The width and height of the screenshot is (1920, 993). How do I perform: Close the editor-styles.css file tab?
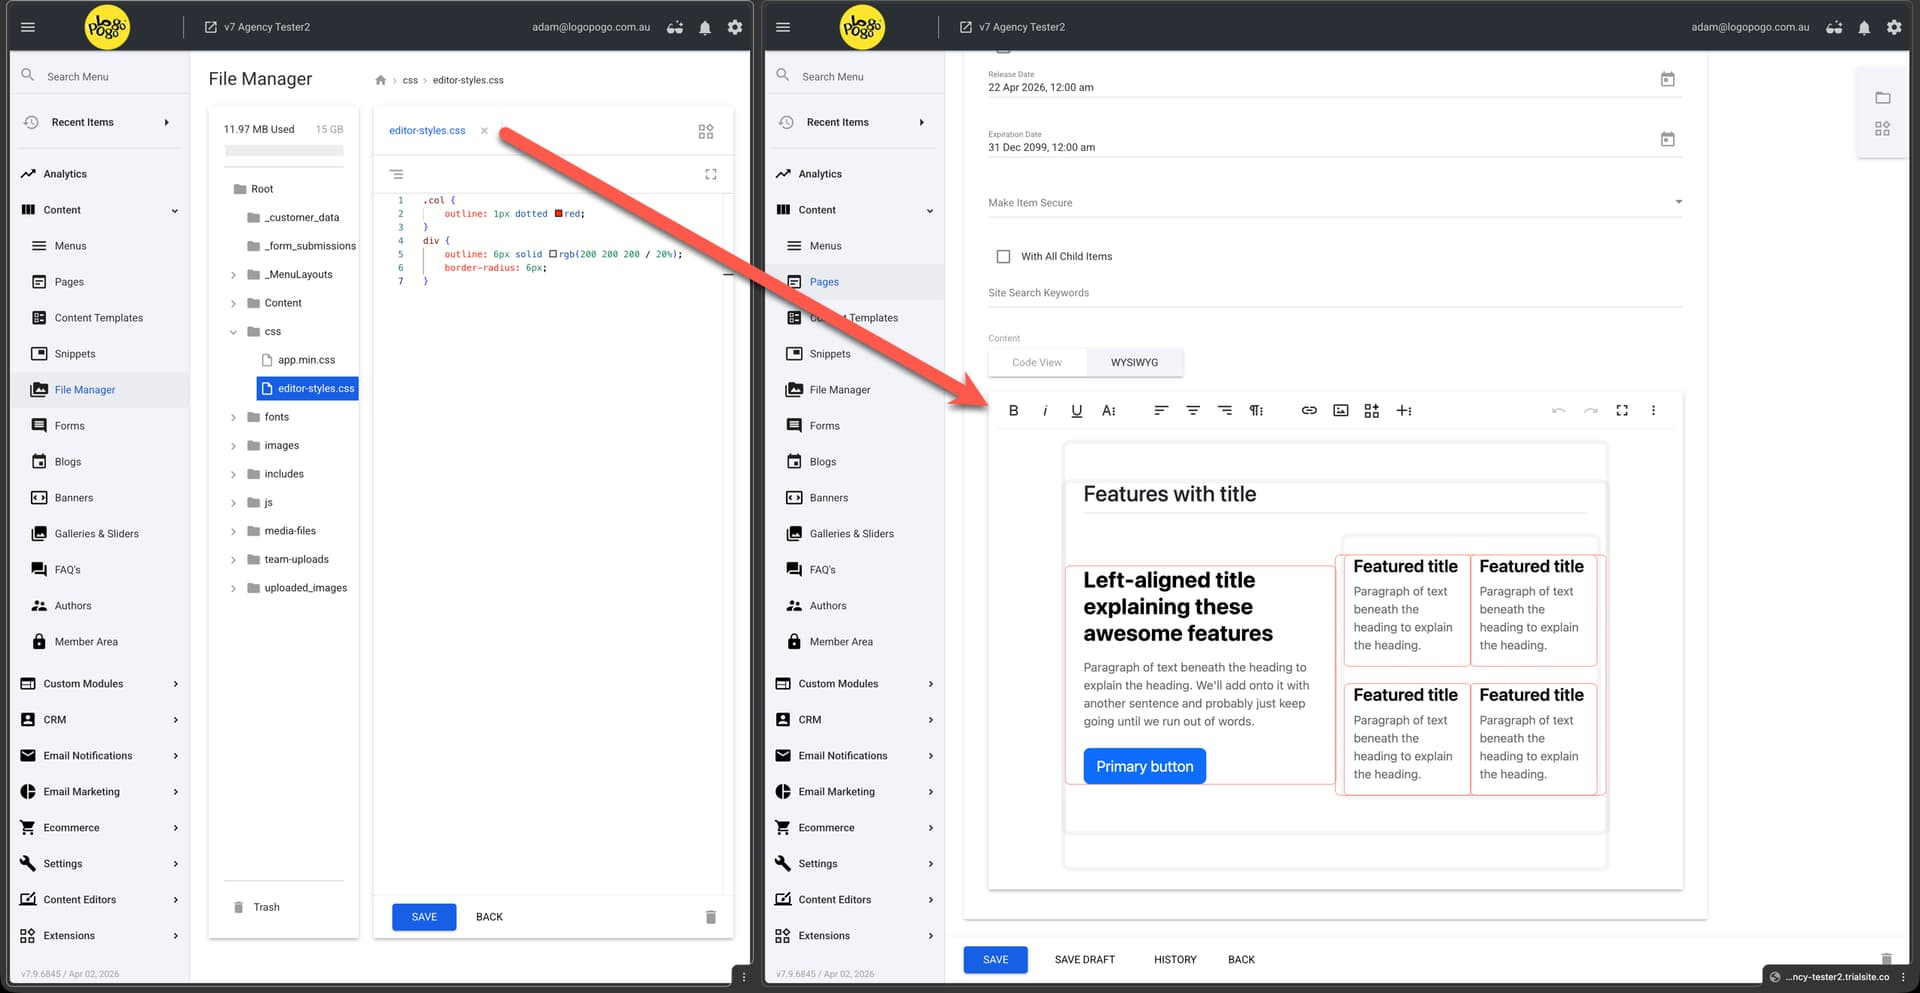(484, 131)
